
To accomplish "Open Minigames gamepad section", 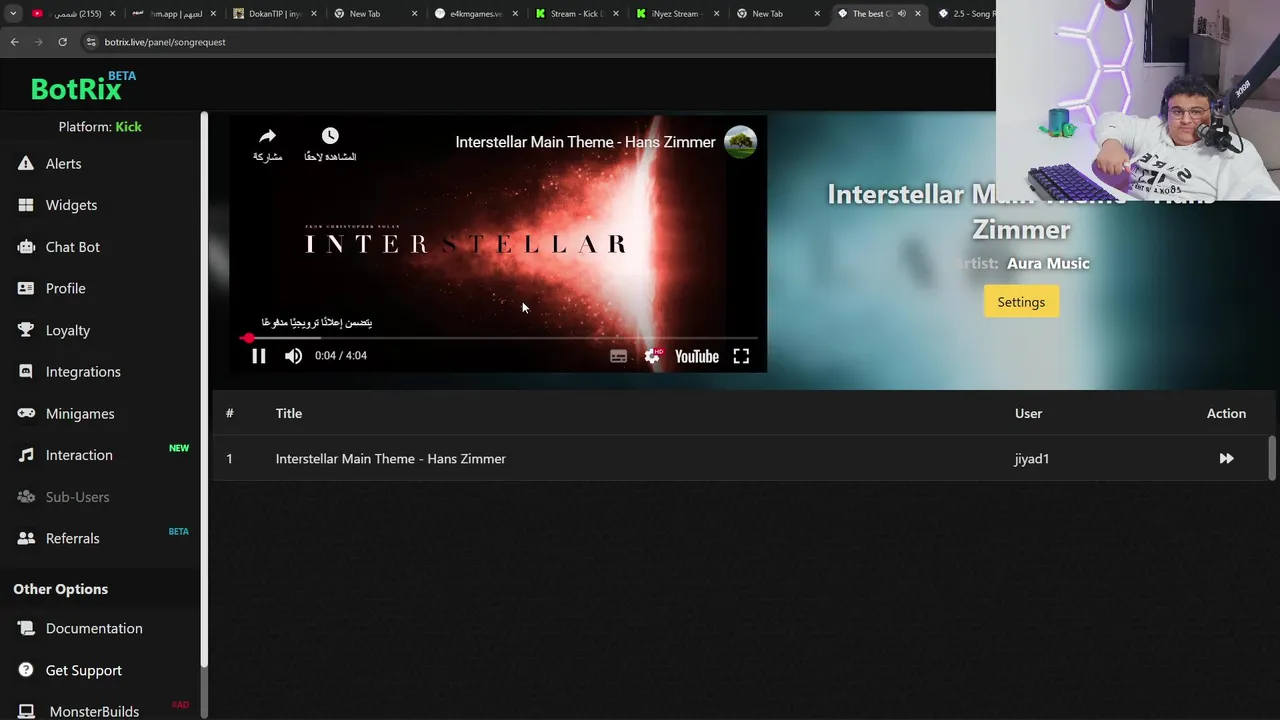I will [x=79, y=414].
